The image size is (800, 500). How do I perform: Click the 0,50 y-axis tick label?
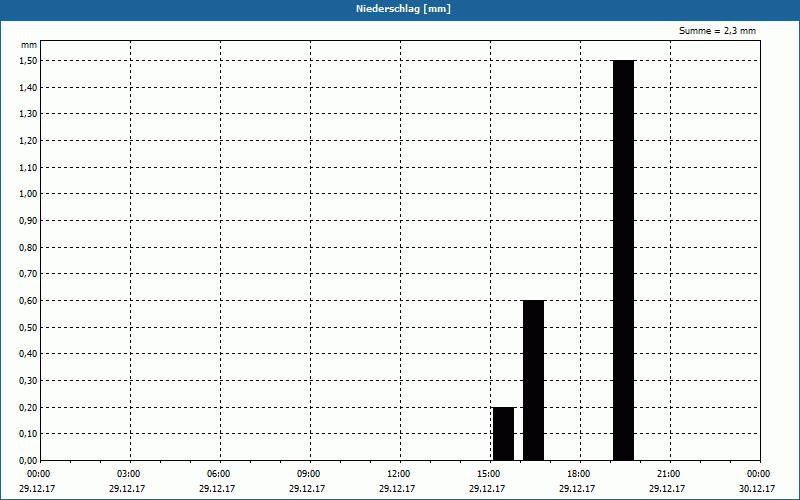tap(28, 327)
